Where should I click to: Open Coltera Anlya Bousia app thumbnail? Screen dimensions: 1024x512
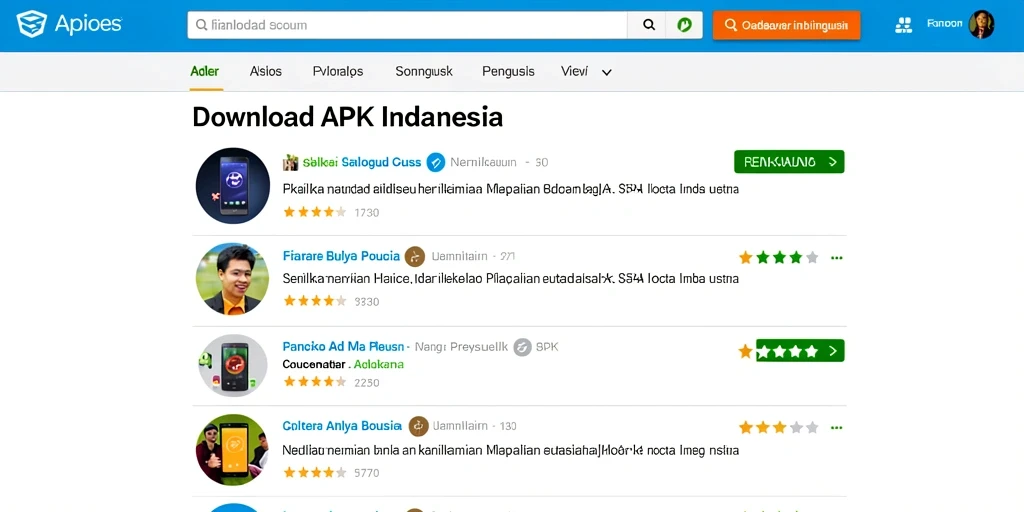(232, 449)
